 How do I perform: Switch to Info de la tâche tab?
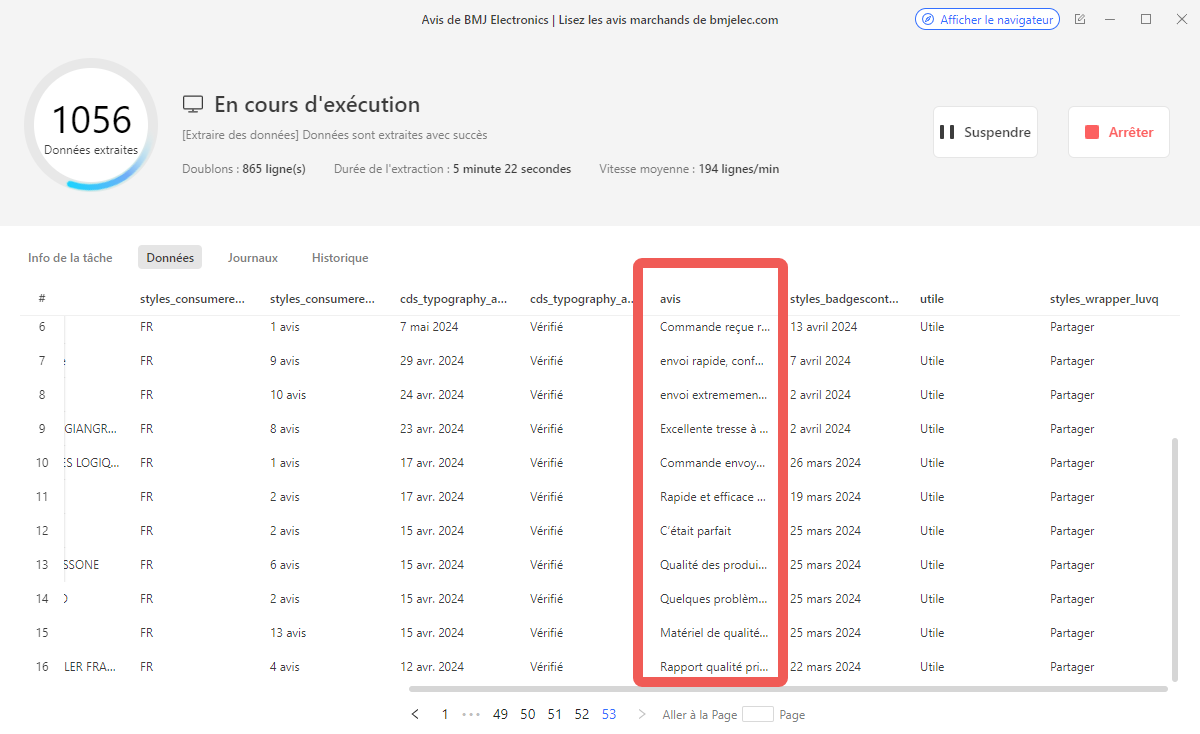coord(70,258)
